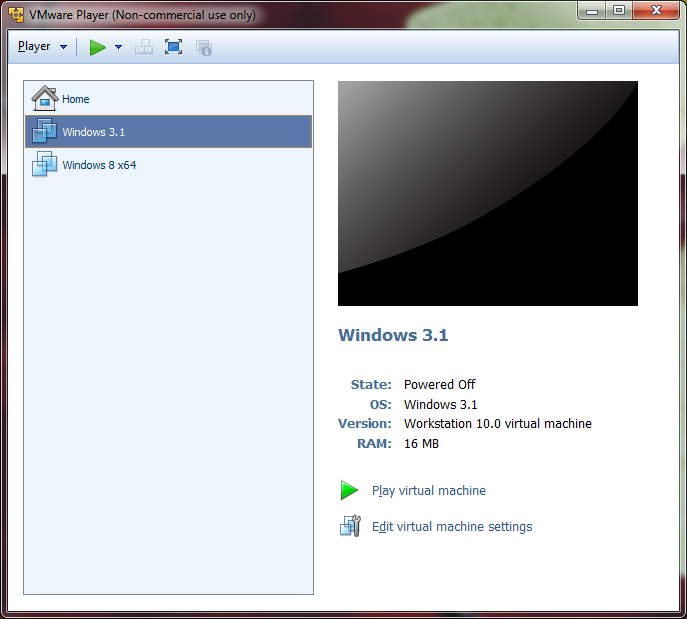687x619 pixels.
Task: Click green arrow icon beside Play virtual machine
Action: pyautogui.click(x=349, y=491)
